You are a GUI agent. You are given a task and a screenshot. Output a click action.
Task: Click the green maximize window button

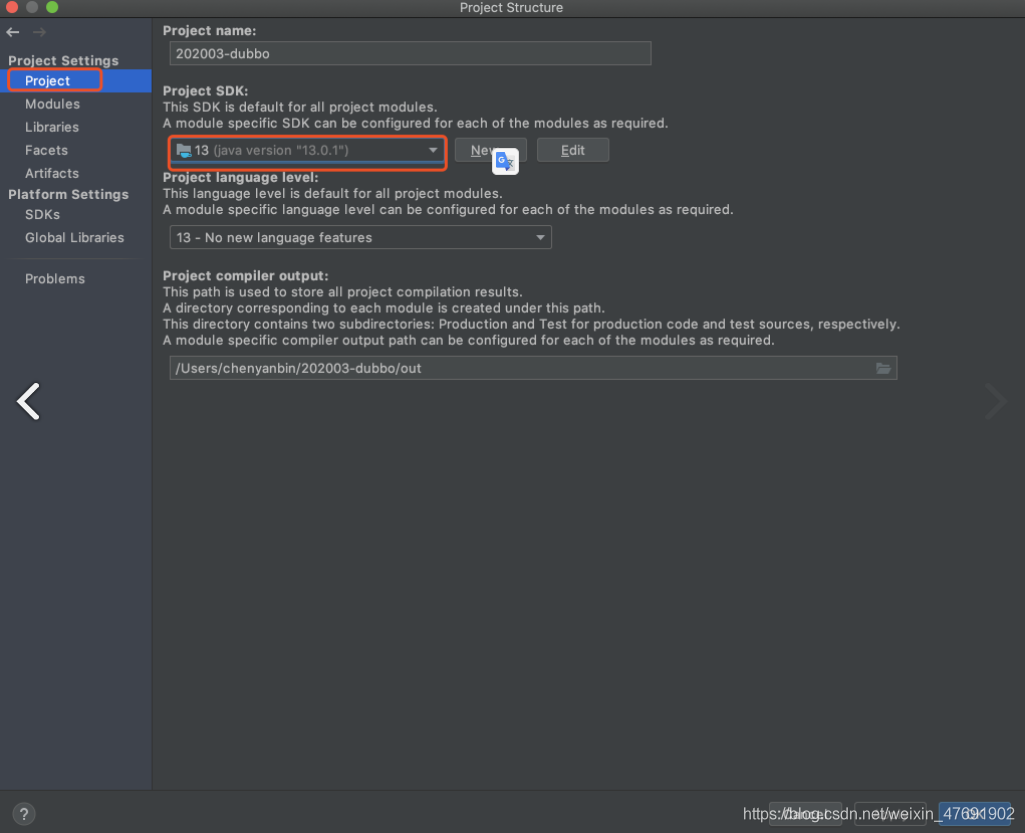coord(52,7)
